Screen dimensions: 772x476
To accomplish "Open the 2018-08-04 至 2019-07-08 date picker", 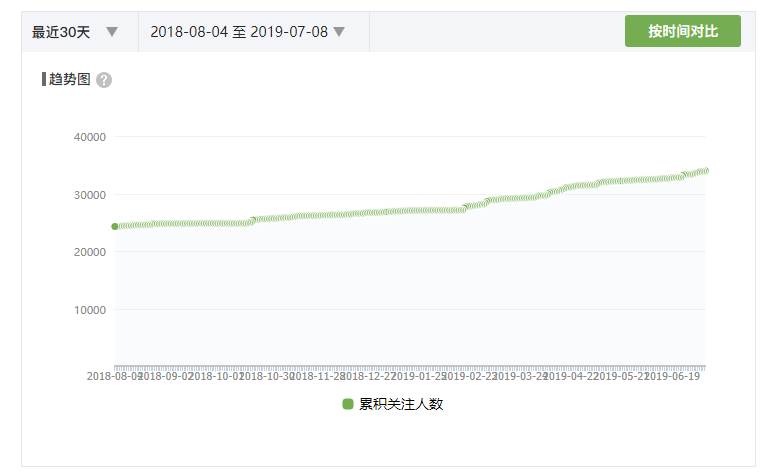I will coord(238,32).
